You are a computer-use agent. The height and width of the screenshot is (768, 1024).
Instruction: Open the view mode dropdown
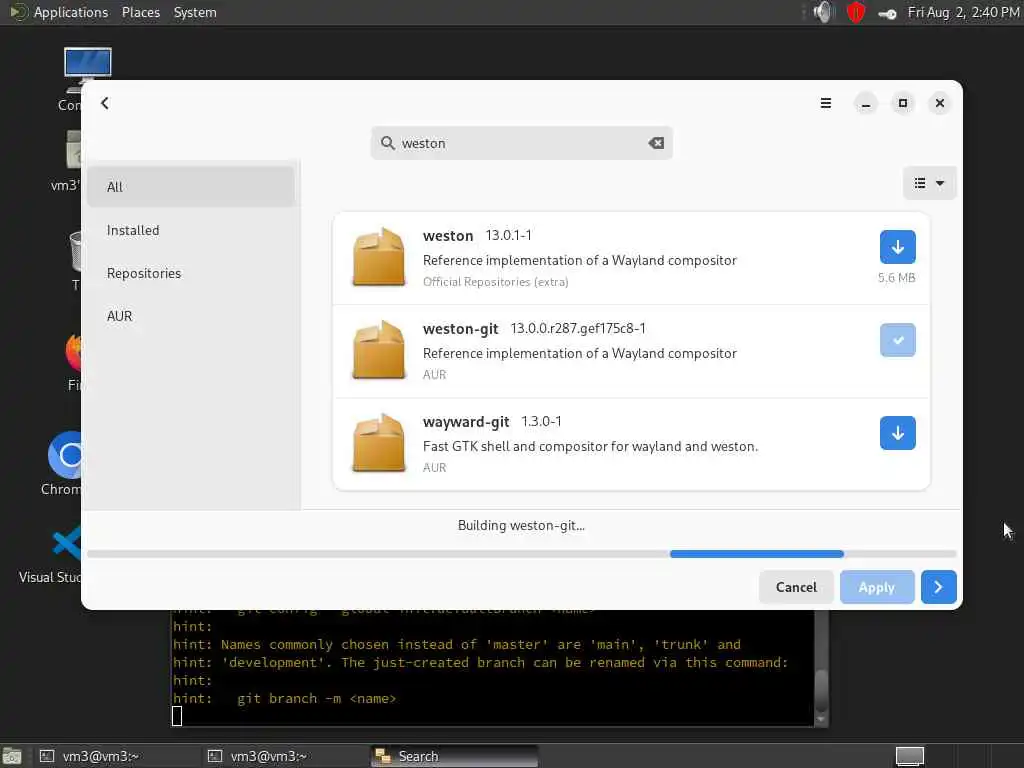(x=929, y=183)
